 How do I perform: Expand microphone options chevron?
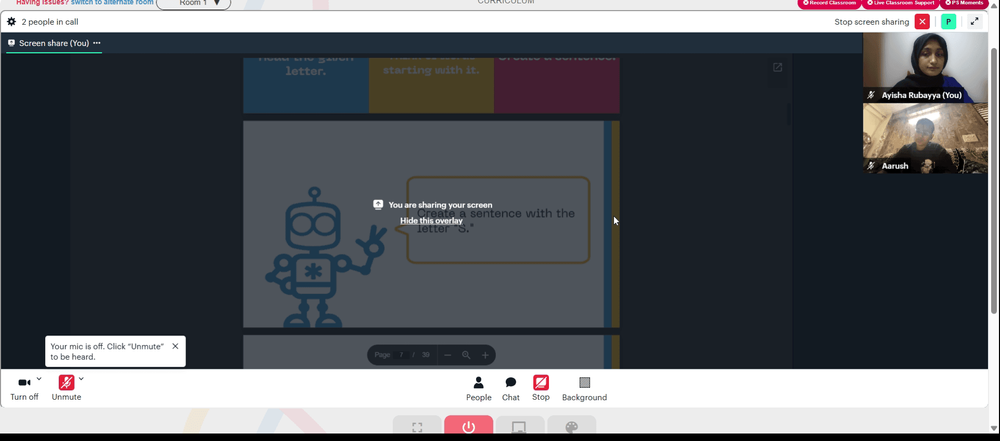pos(81,378)
